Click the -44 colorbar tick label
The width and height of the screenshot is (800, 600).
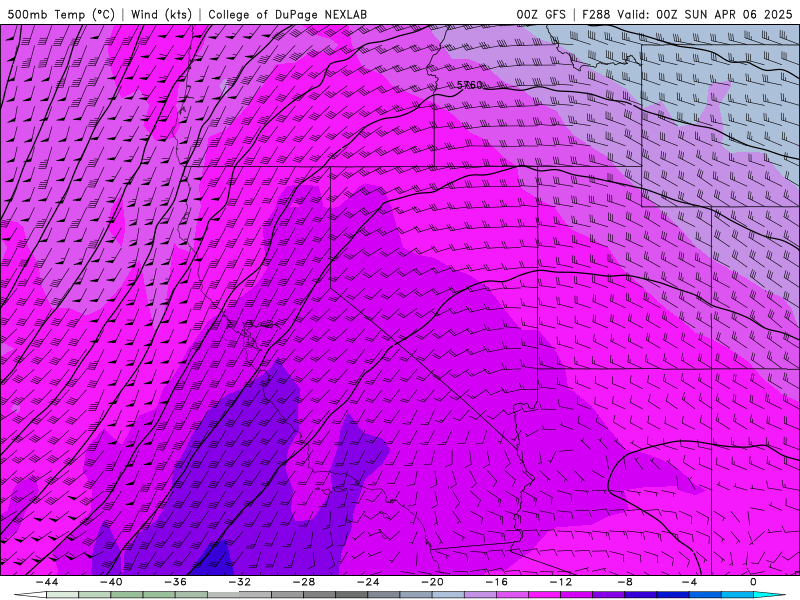click(47, 582)
